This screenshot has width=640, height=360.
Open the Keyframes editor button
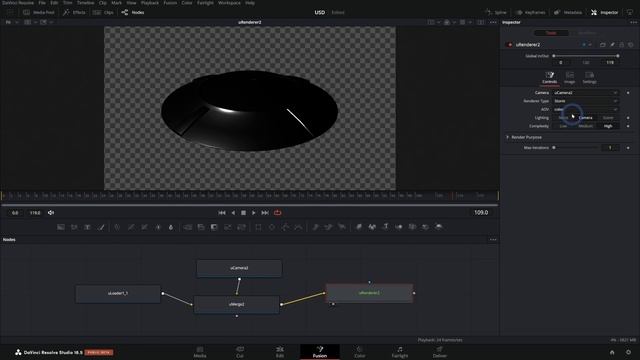(x=531, y=12)
